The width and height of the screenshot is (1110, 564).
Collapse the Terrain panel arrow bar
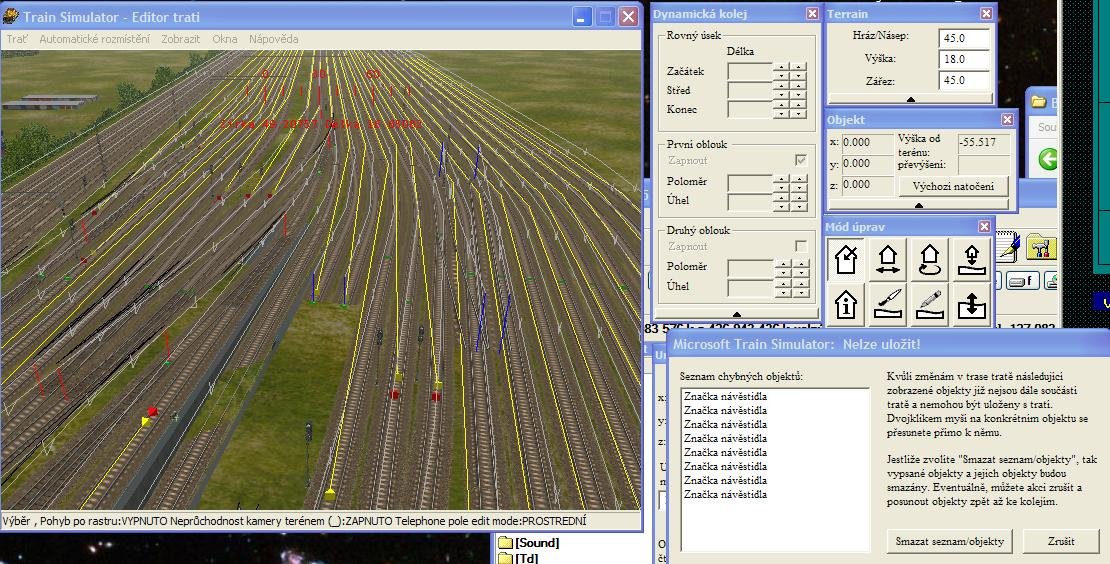pyautogui.click(x=910, y=99)
